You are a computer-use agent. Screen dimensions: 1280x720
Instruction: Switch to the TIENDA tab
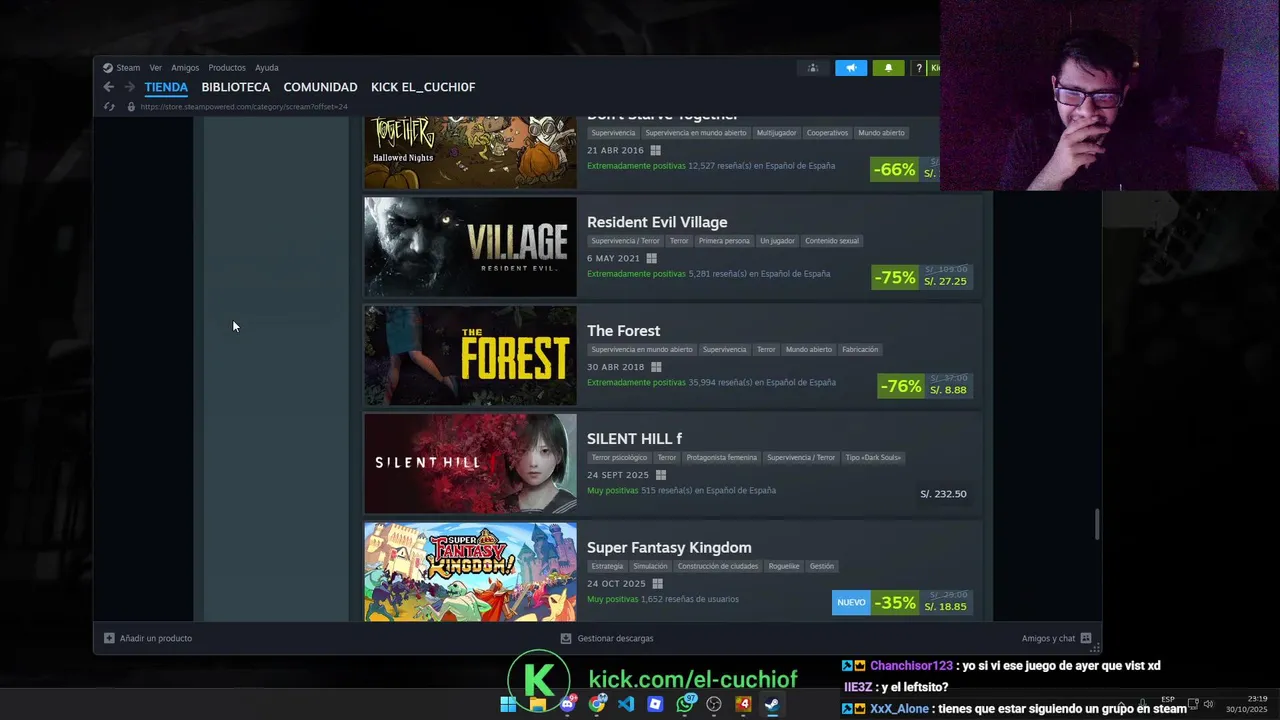(166, 87)
